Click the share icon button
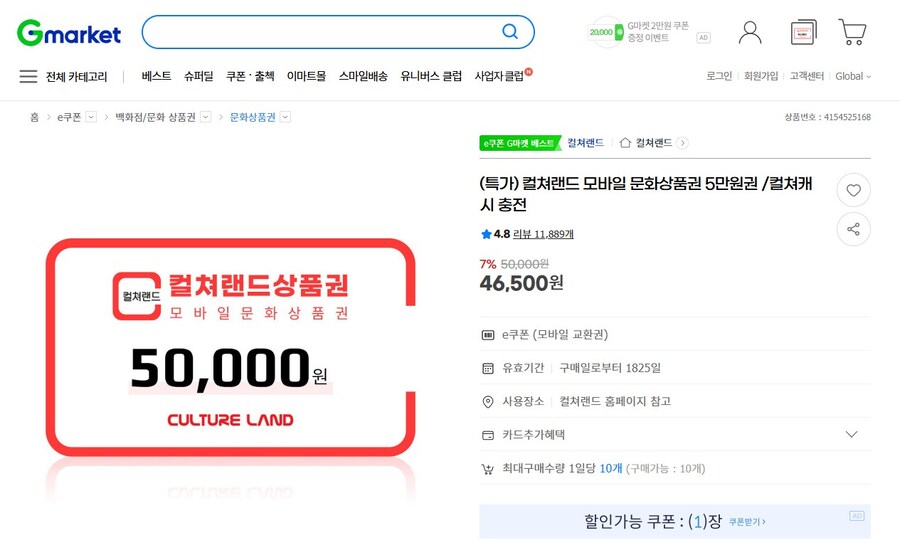The image size is (900, 555). (x=854, y=230)
